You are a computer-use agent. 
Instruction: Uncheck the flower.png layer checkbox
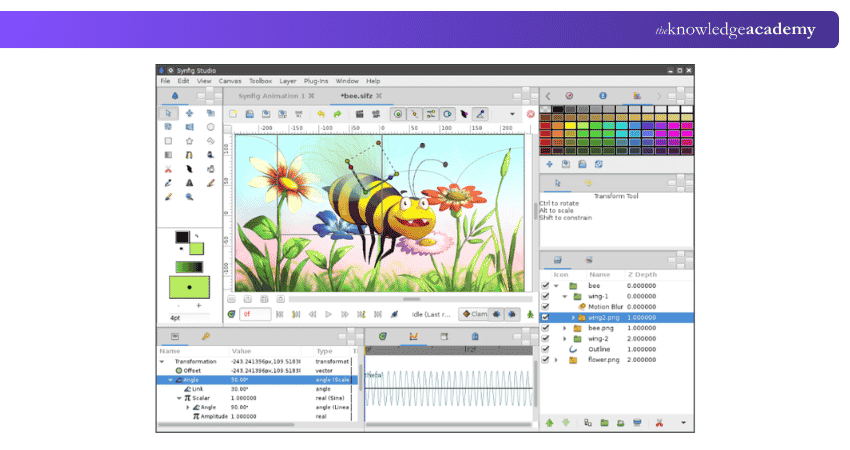click(x=545, y=360)
